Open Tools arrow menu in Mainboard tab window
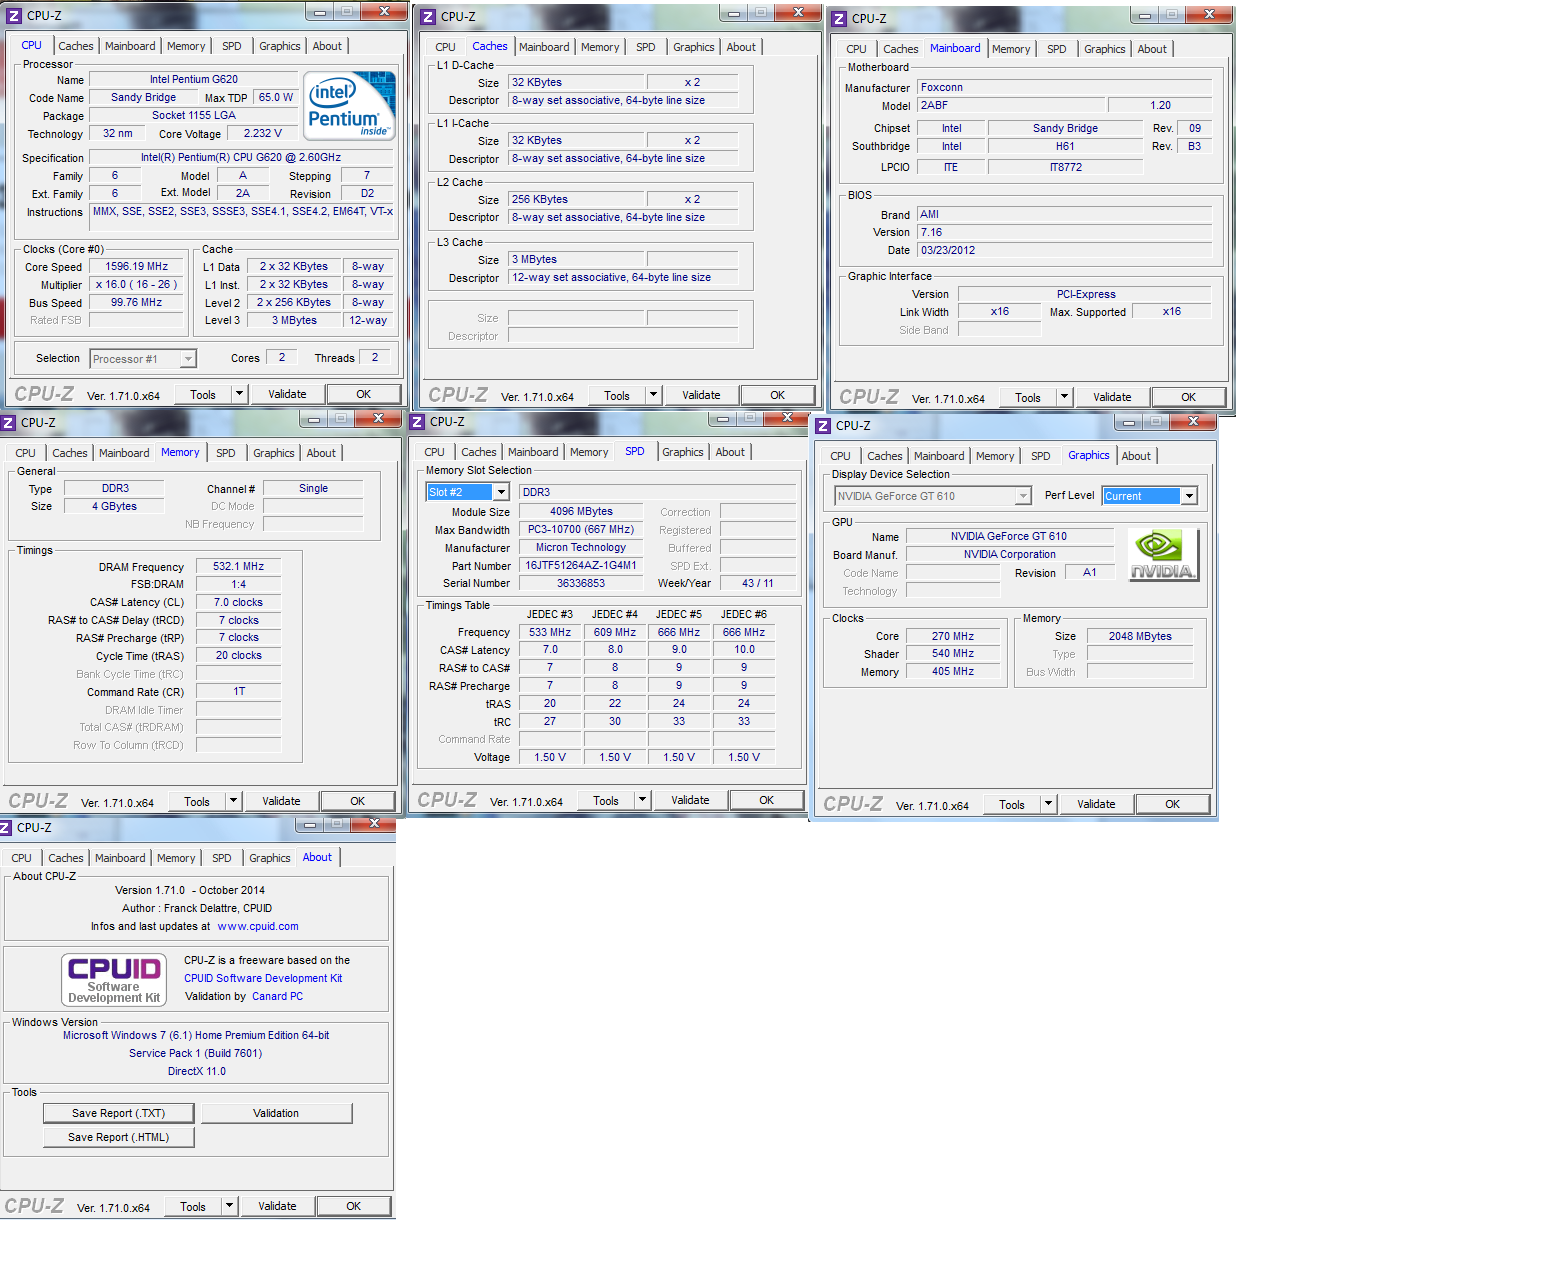The image size is (1556, 1268). [1064, 397]
